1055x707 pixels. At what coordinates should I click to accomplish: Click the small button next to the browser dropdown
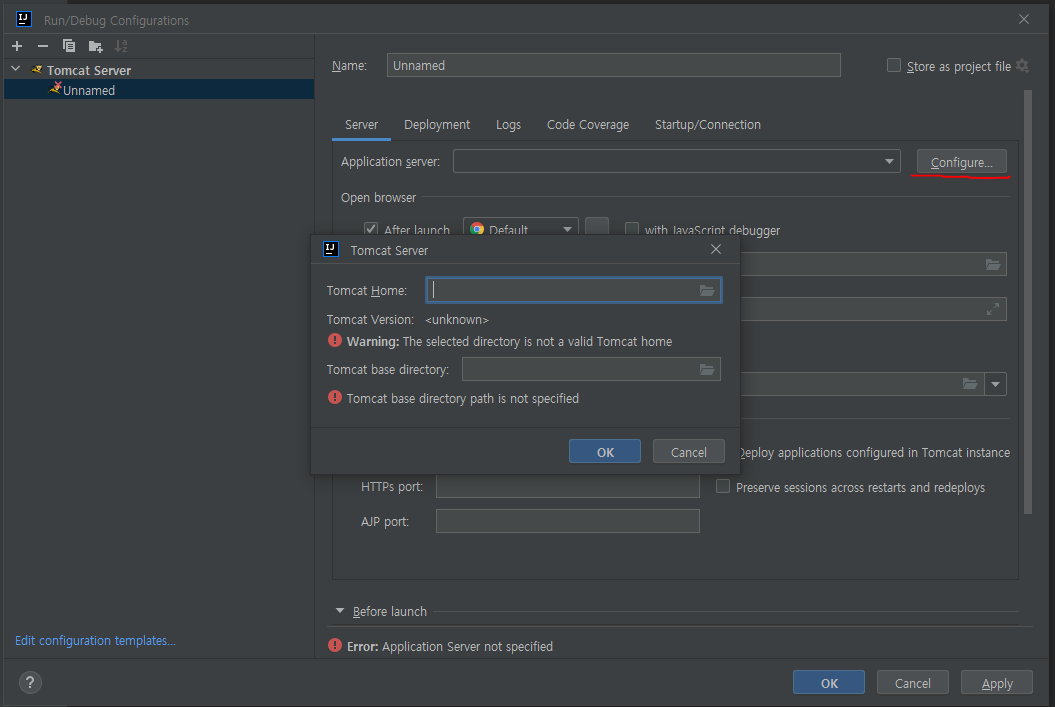click(x=597, y=227)
